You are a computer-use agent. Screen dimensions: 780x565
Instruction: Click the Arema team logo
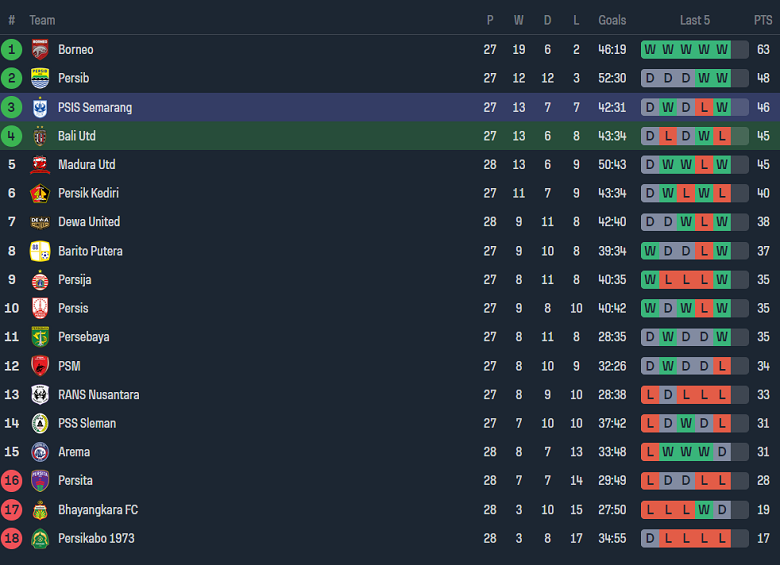pos(40,452)
